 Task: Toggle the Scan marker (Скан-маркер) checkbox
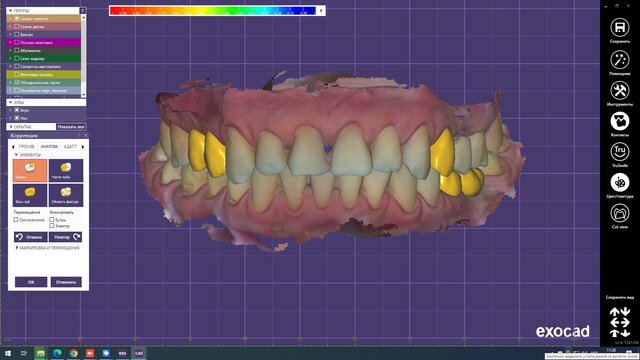17,58
